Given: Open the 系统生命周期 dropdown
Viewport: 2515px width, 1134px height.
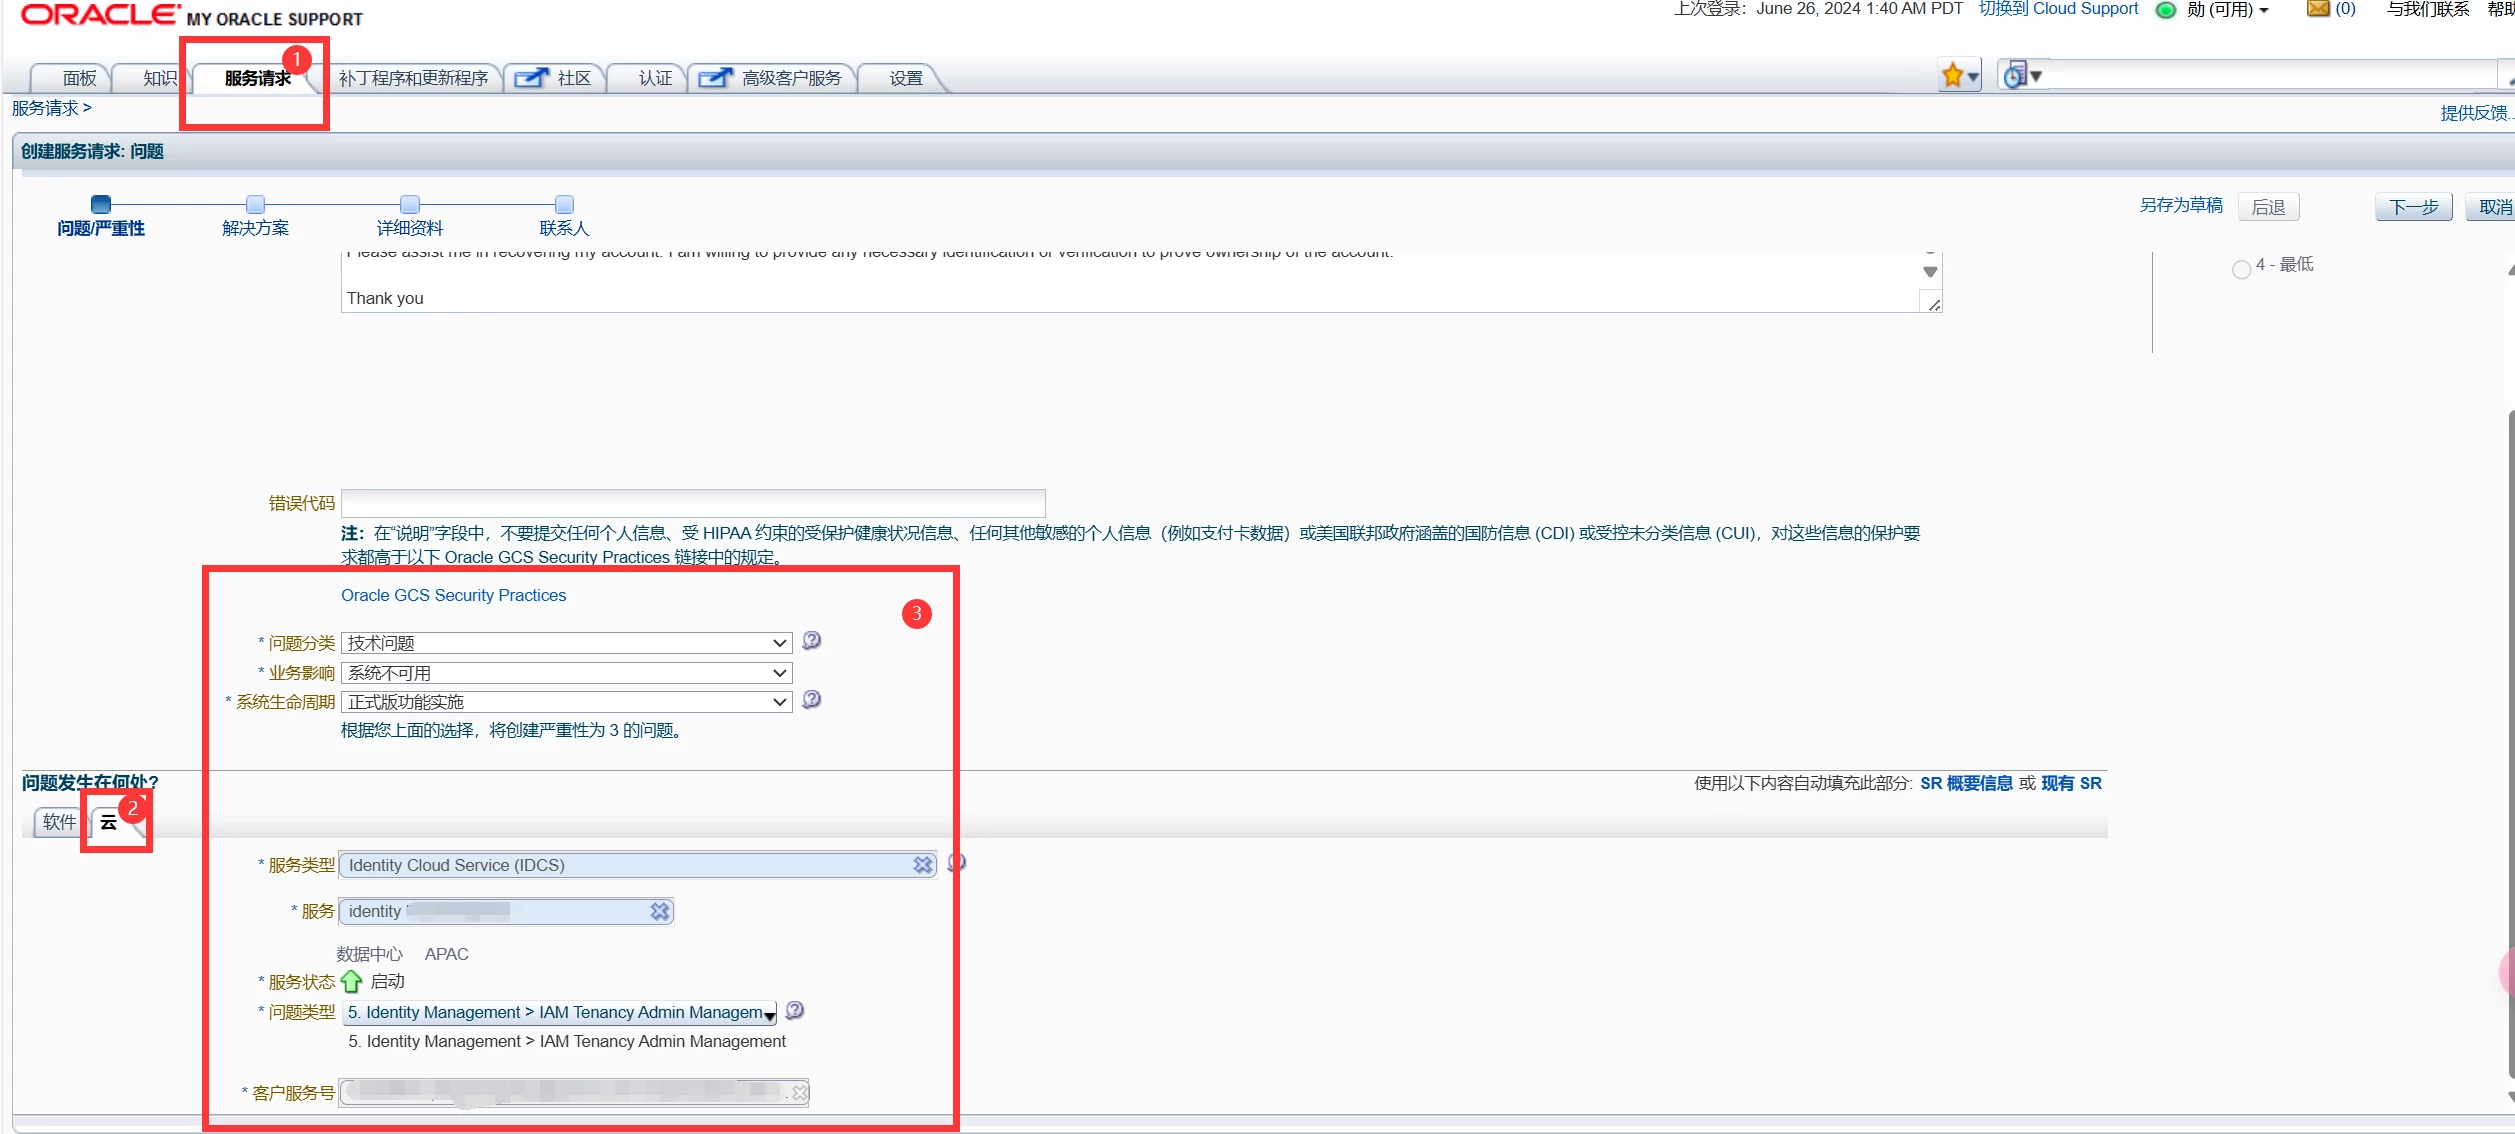Looking at the screenshot, I should (566, 702).
